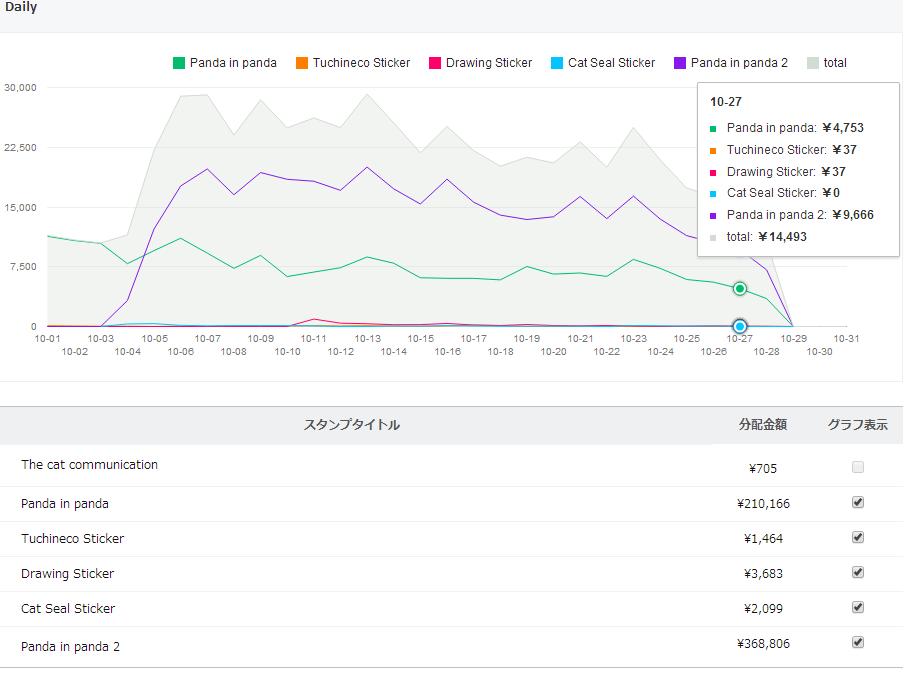911x675 pixels.
Task: Select The cat communication table row
Action: click(x=90, y=465)
